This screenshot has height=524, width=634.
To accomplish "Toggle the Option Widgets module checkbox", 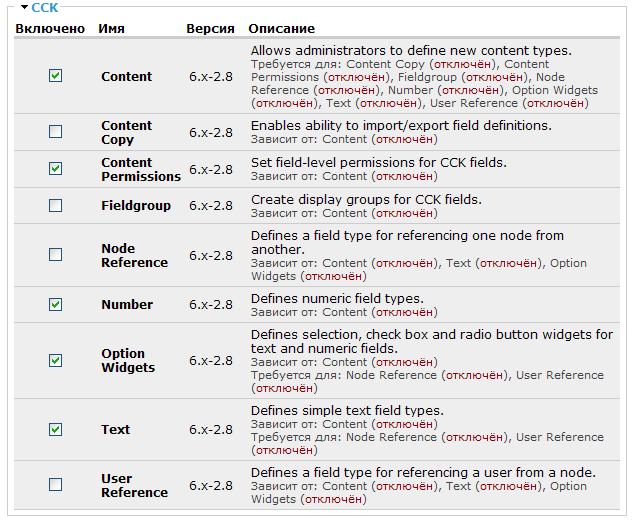I will [x=55, y=360].
